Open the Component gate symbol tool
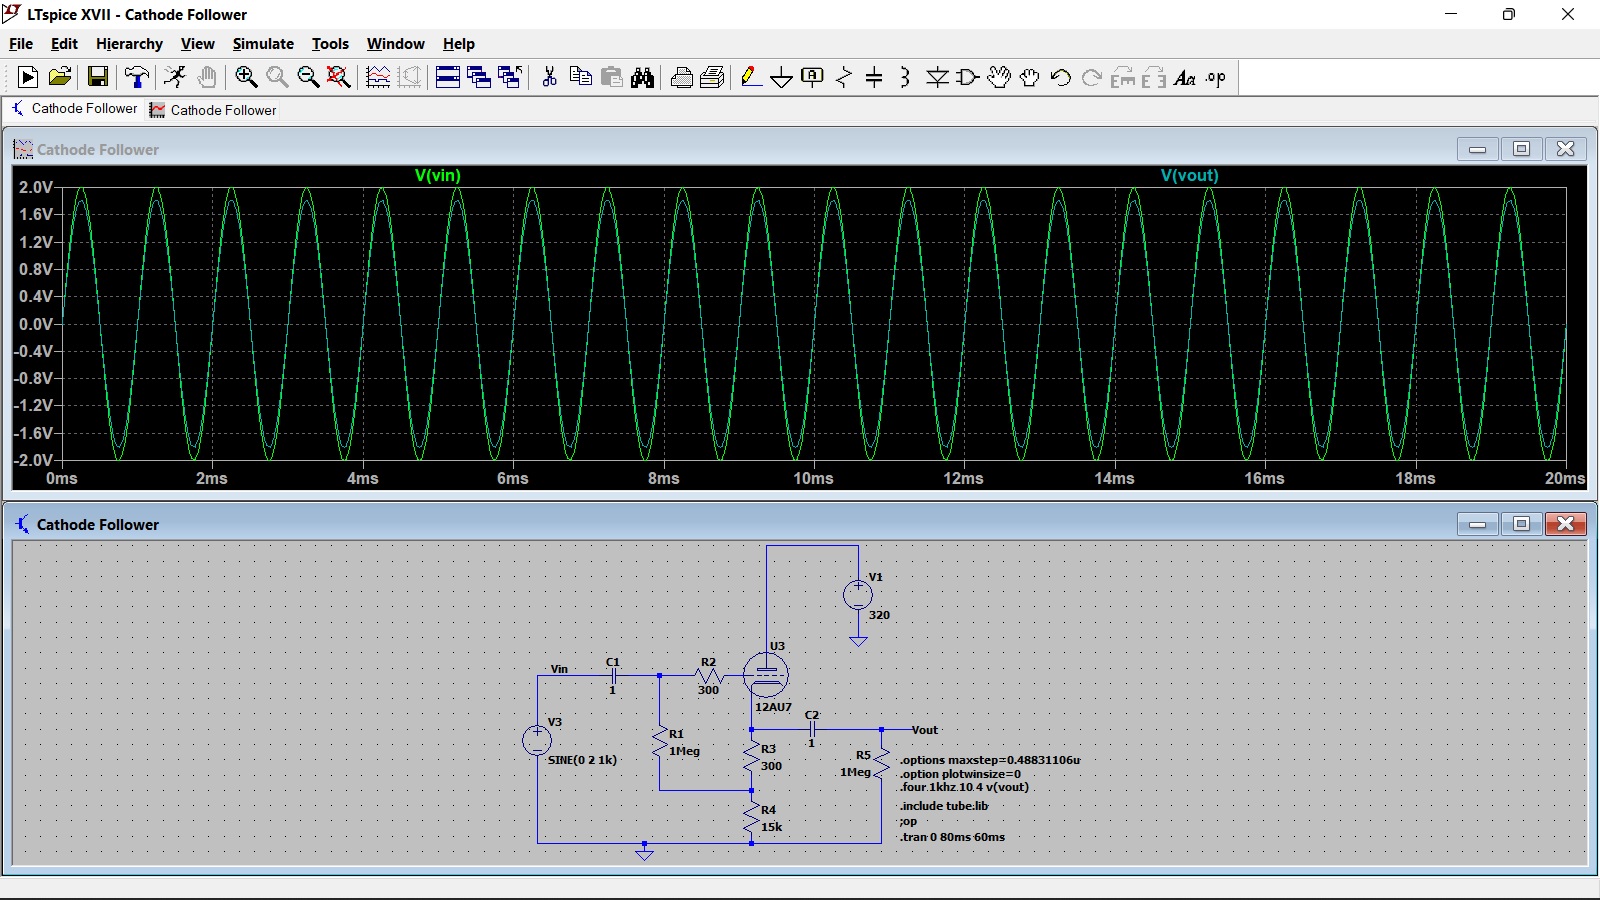1600x900 pixels. tap(967, 77)
